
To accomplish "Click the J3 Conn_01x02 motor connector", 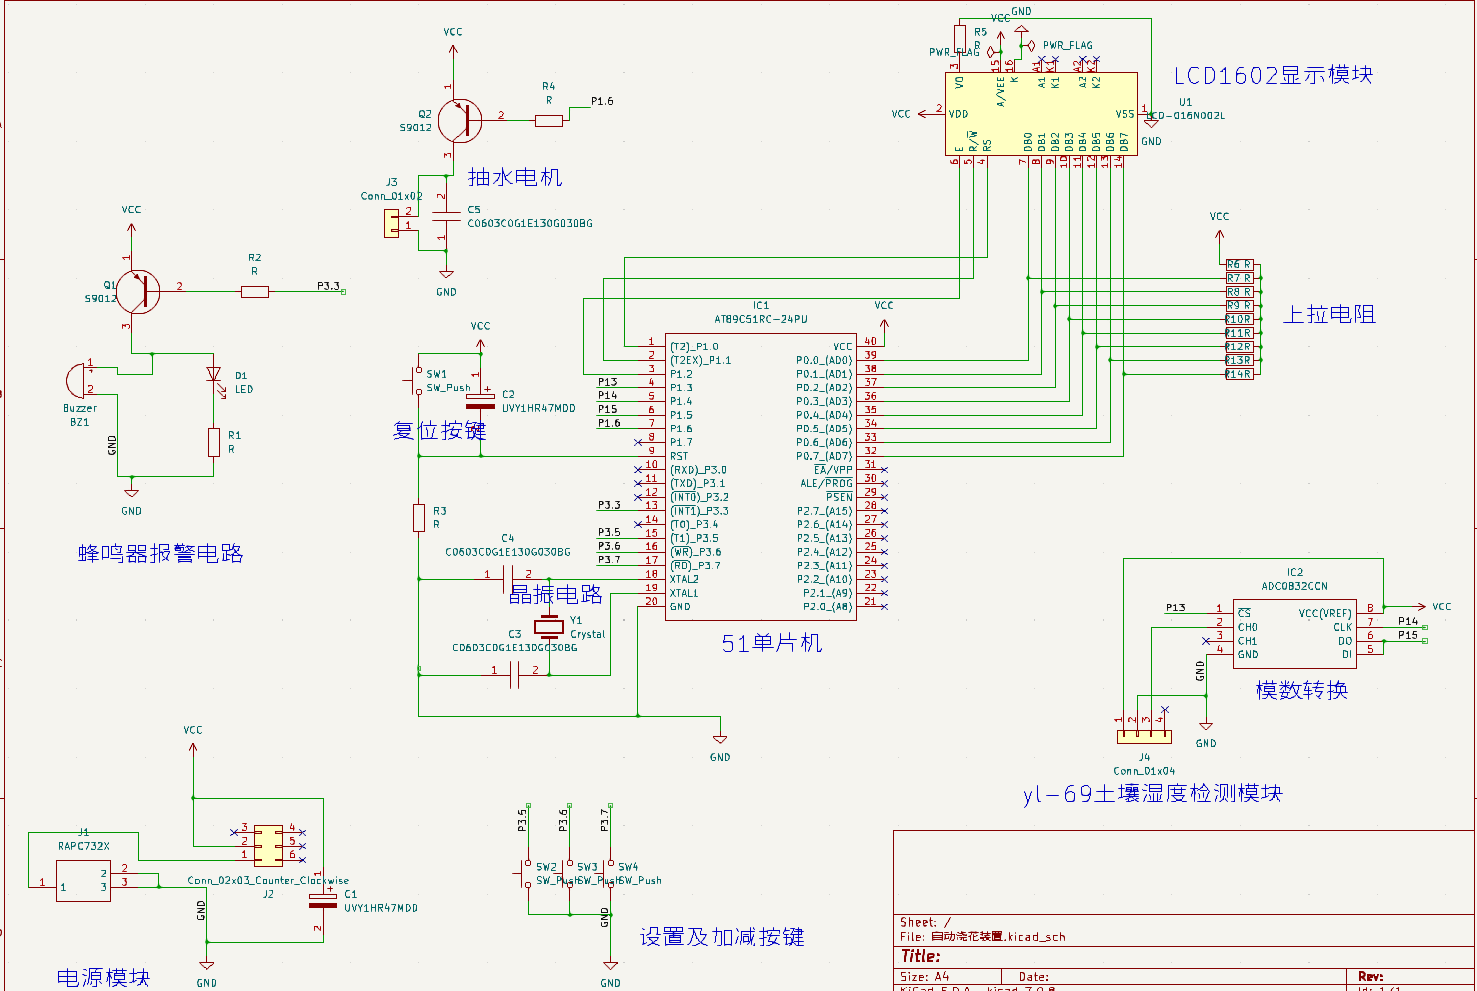I will 391,223.
